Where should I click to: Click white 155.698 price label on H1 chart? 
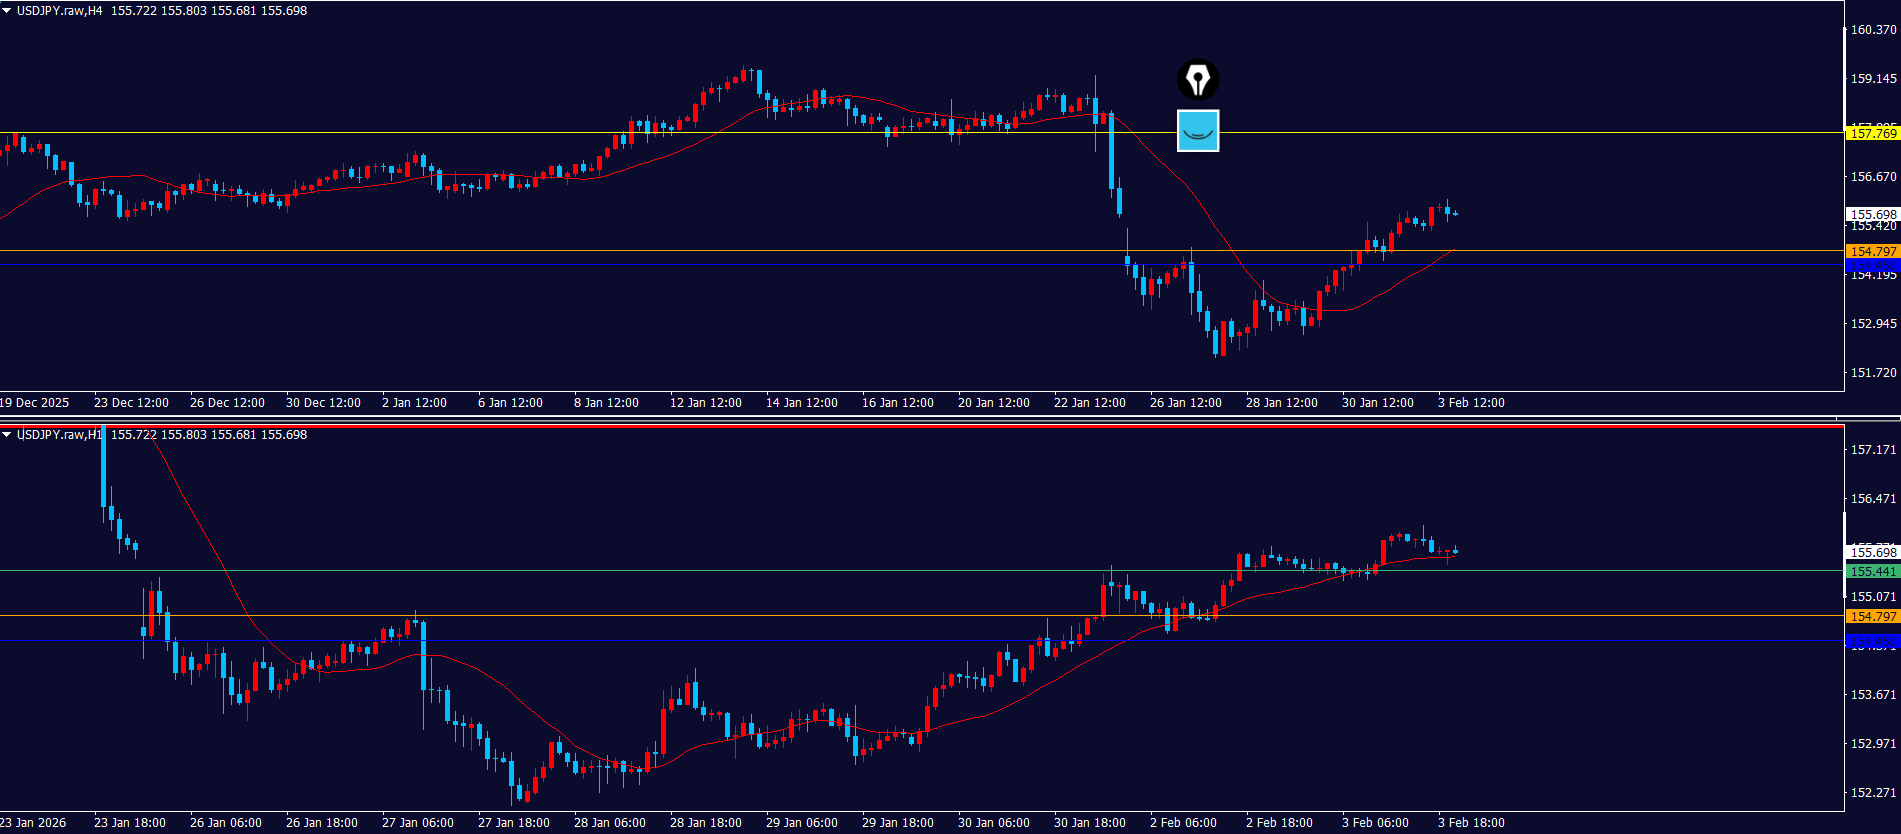pyautogui.click(x=1872, y=552)
